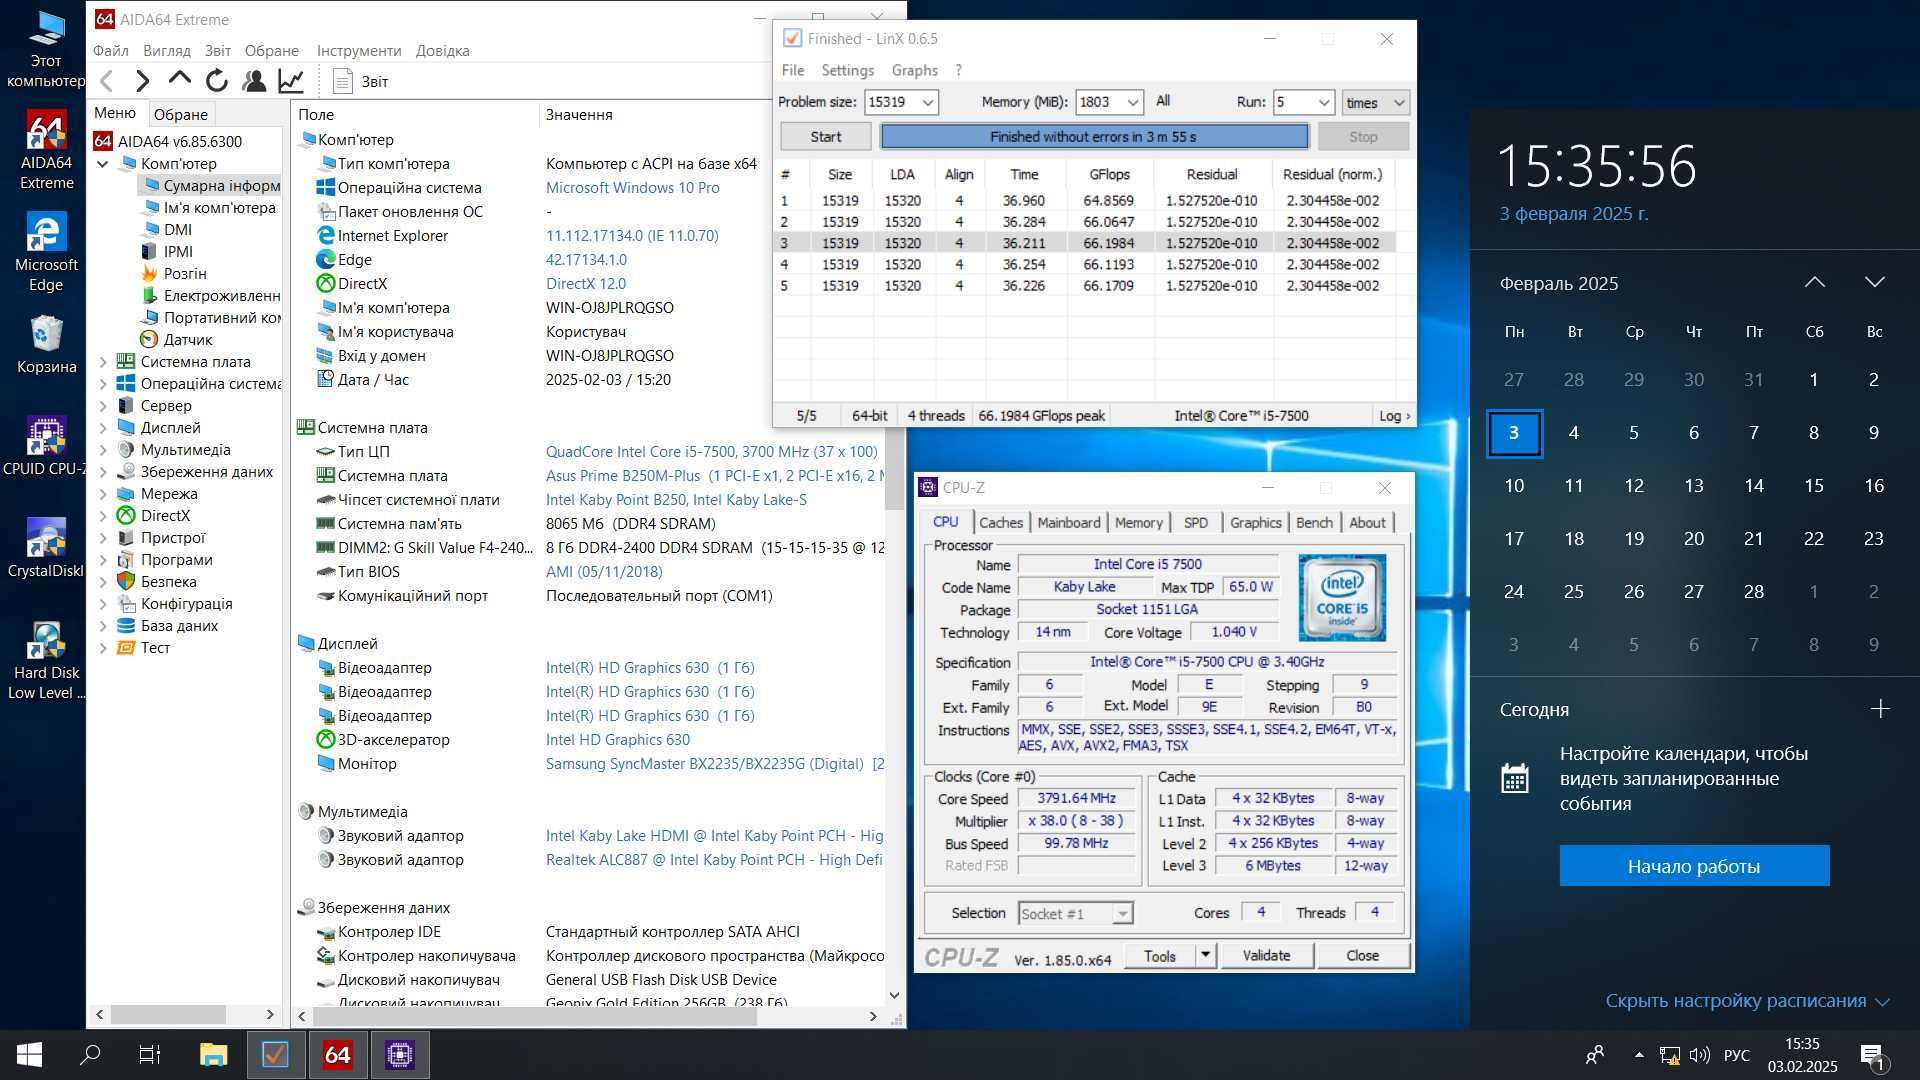This screenshot has height=1080, width=1920.
Task: Switch to Memory tab in CPU-Z
Action: tap(1138, 522)
